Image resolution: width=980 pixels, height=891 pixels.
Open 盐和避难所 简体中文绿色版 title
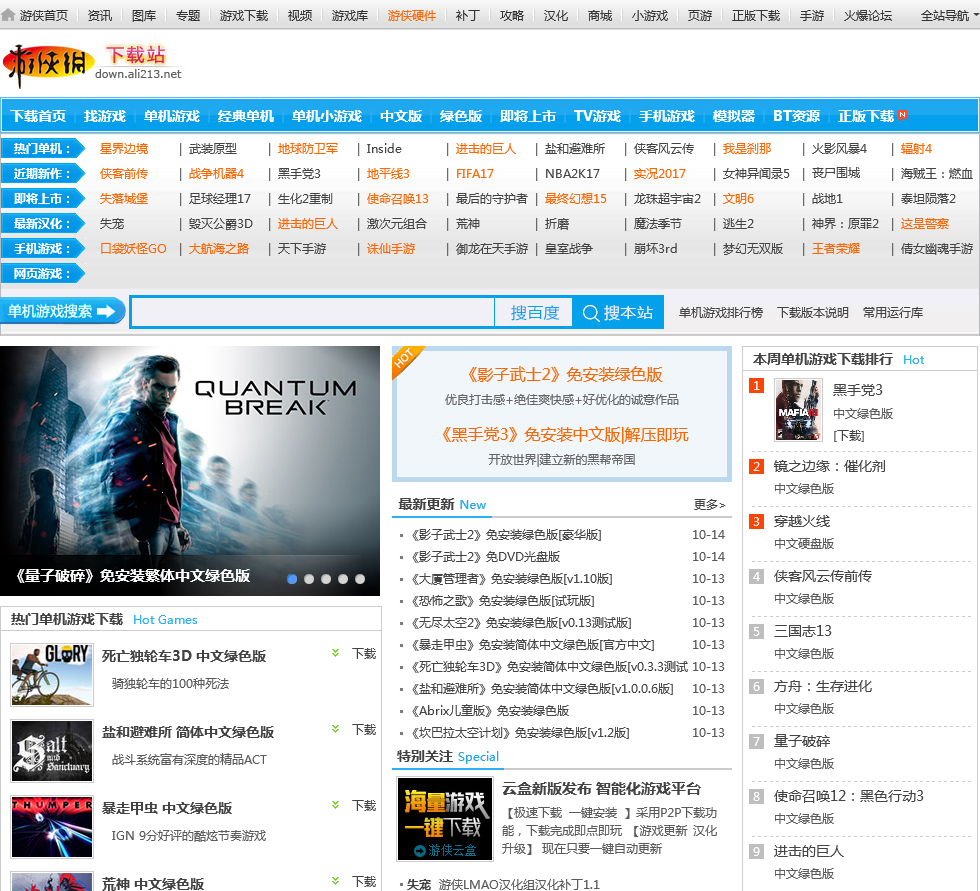[x=188, y=732]
